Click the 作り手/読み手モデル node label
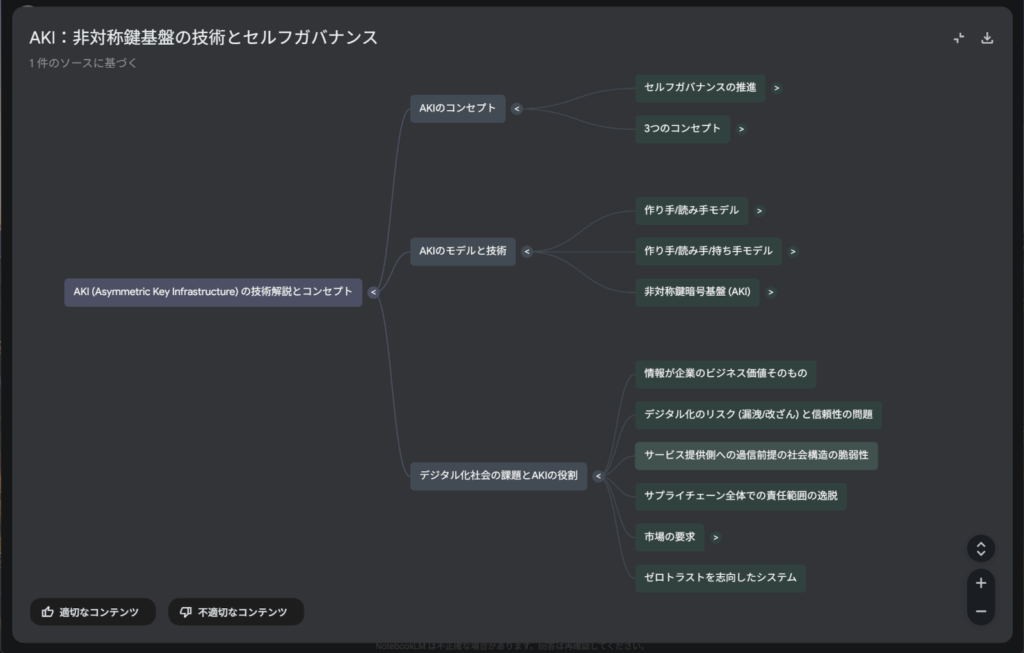The image size is (1024, 653). point(691,211)
